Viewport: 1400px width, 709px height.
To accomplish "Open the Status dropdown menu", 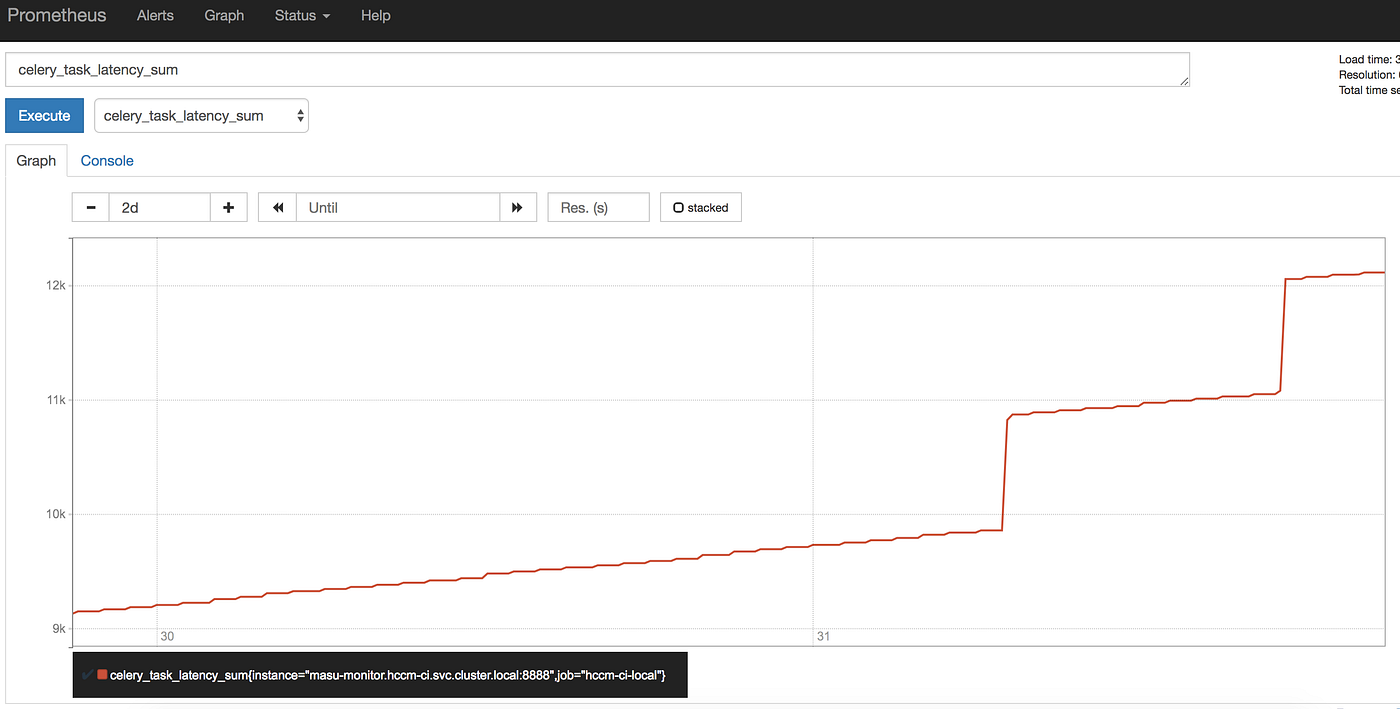I will click(x=302, y=15).
